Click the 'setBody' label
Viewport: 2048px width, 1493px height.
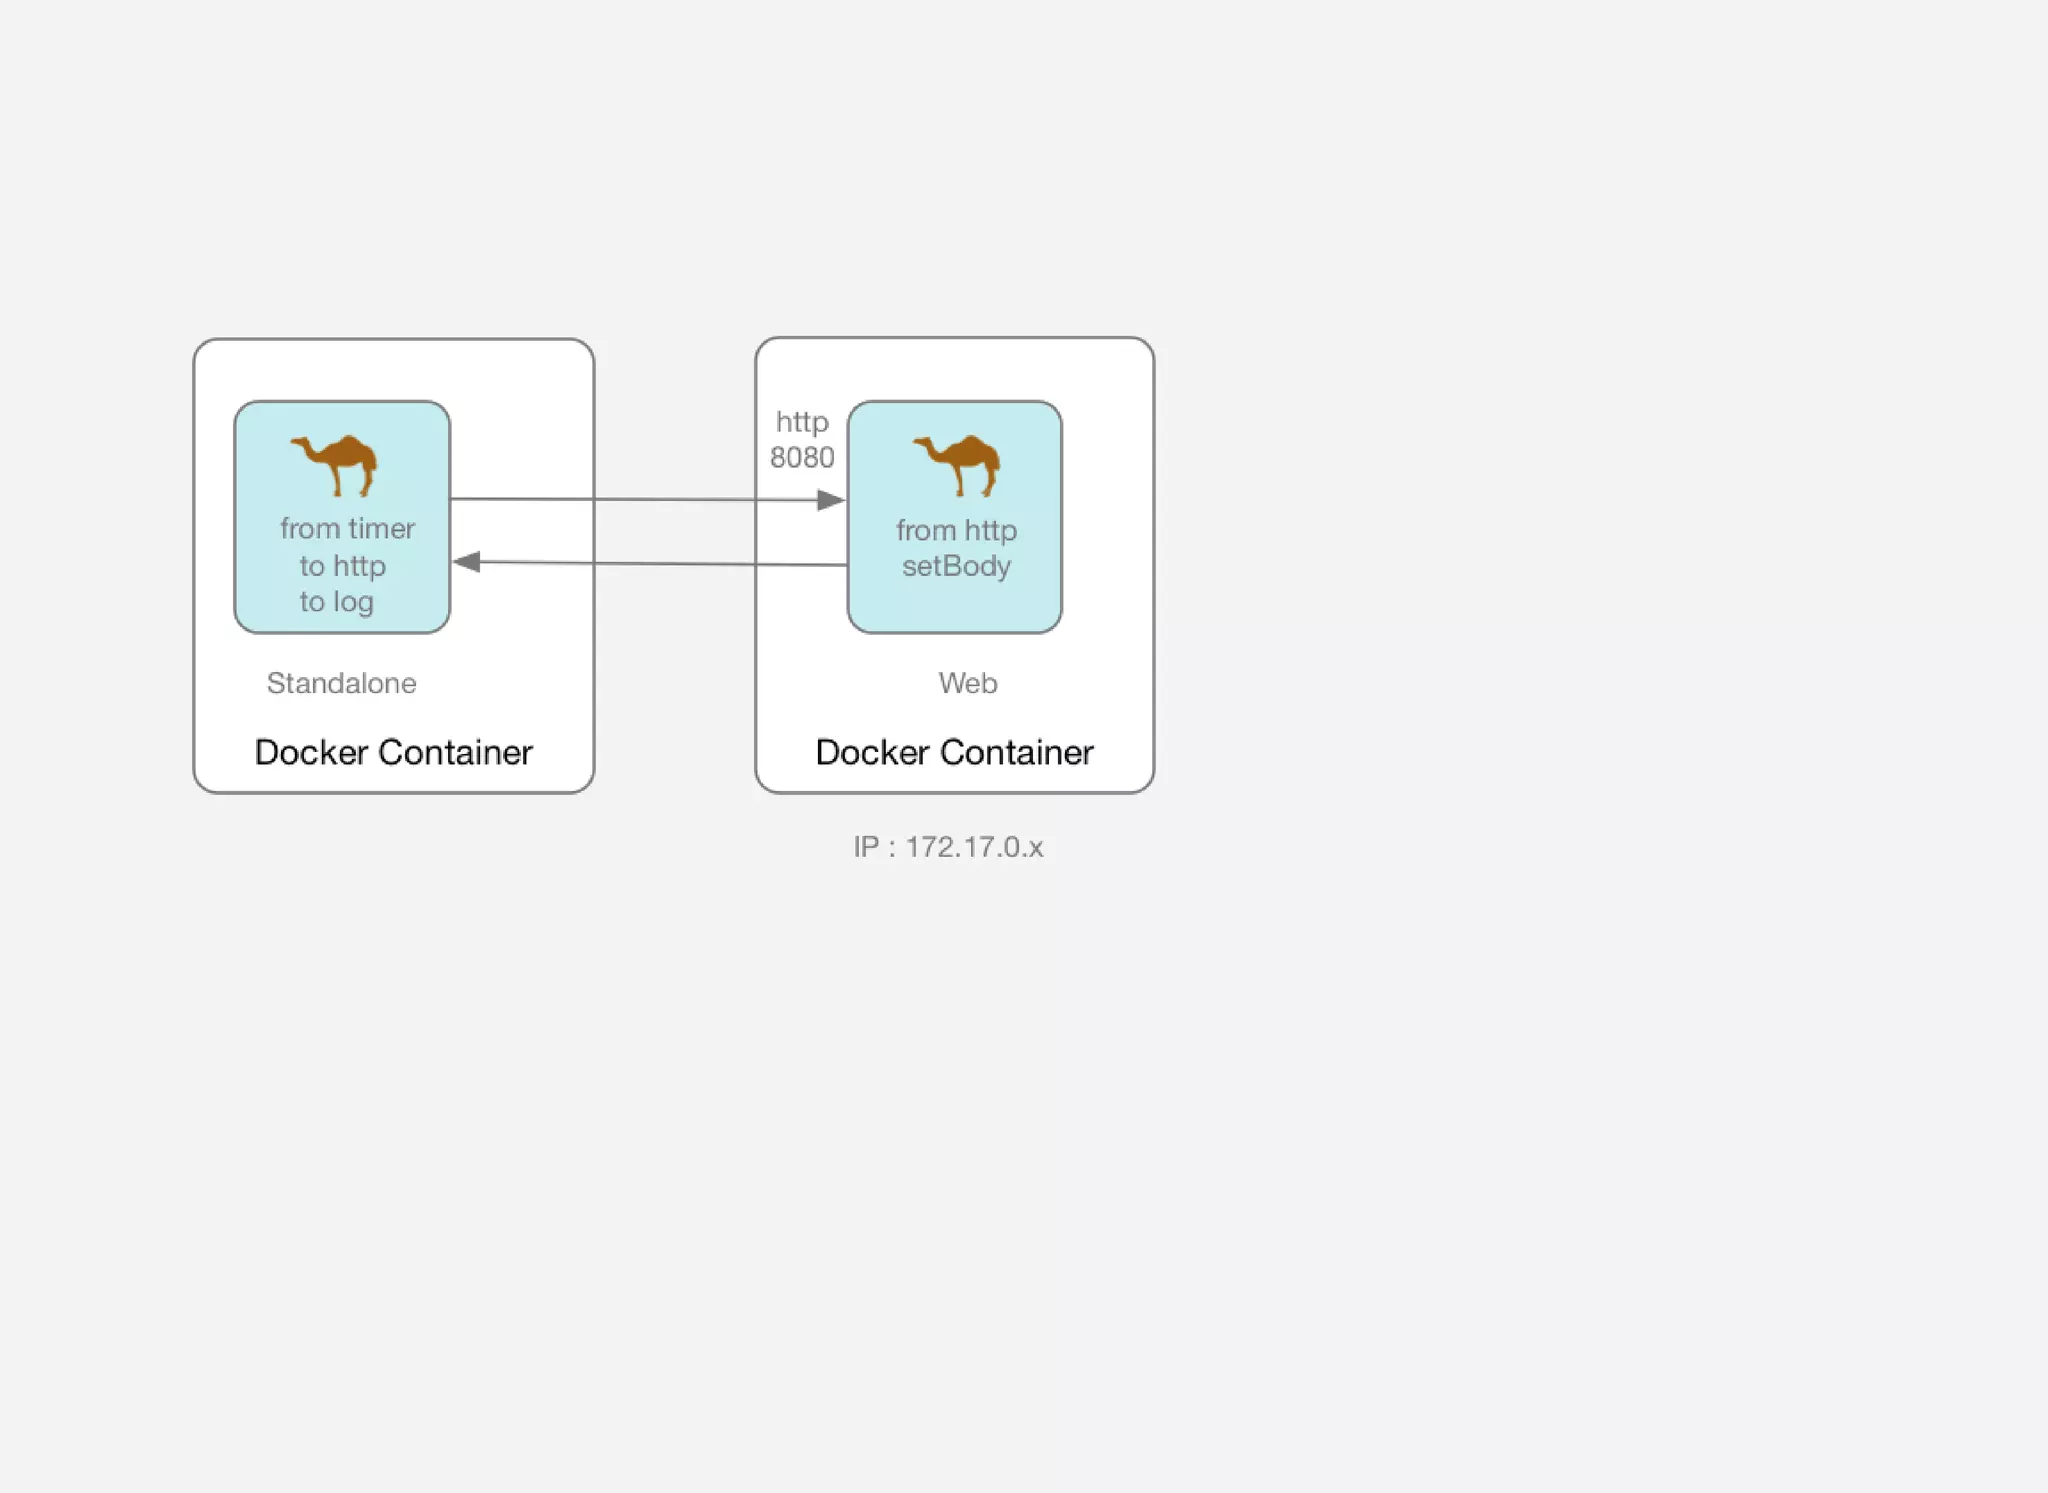coord(956,566)
